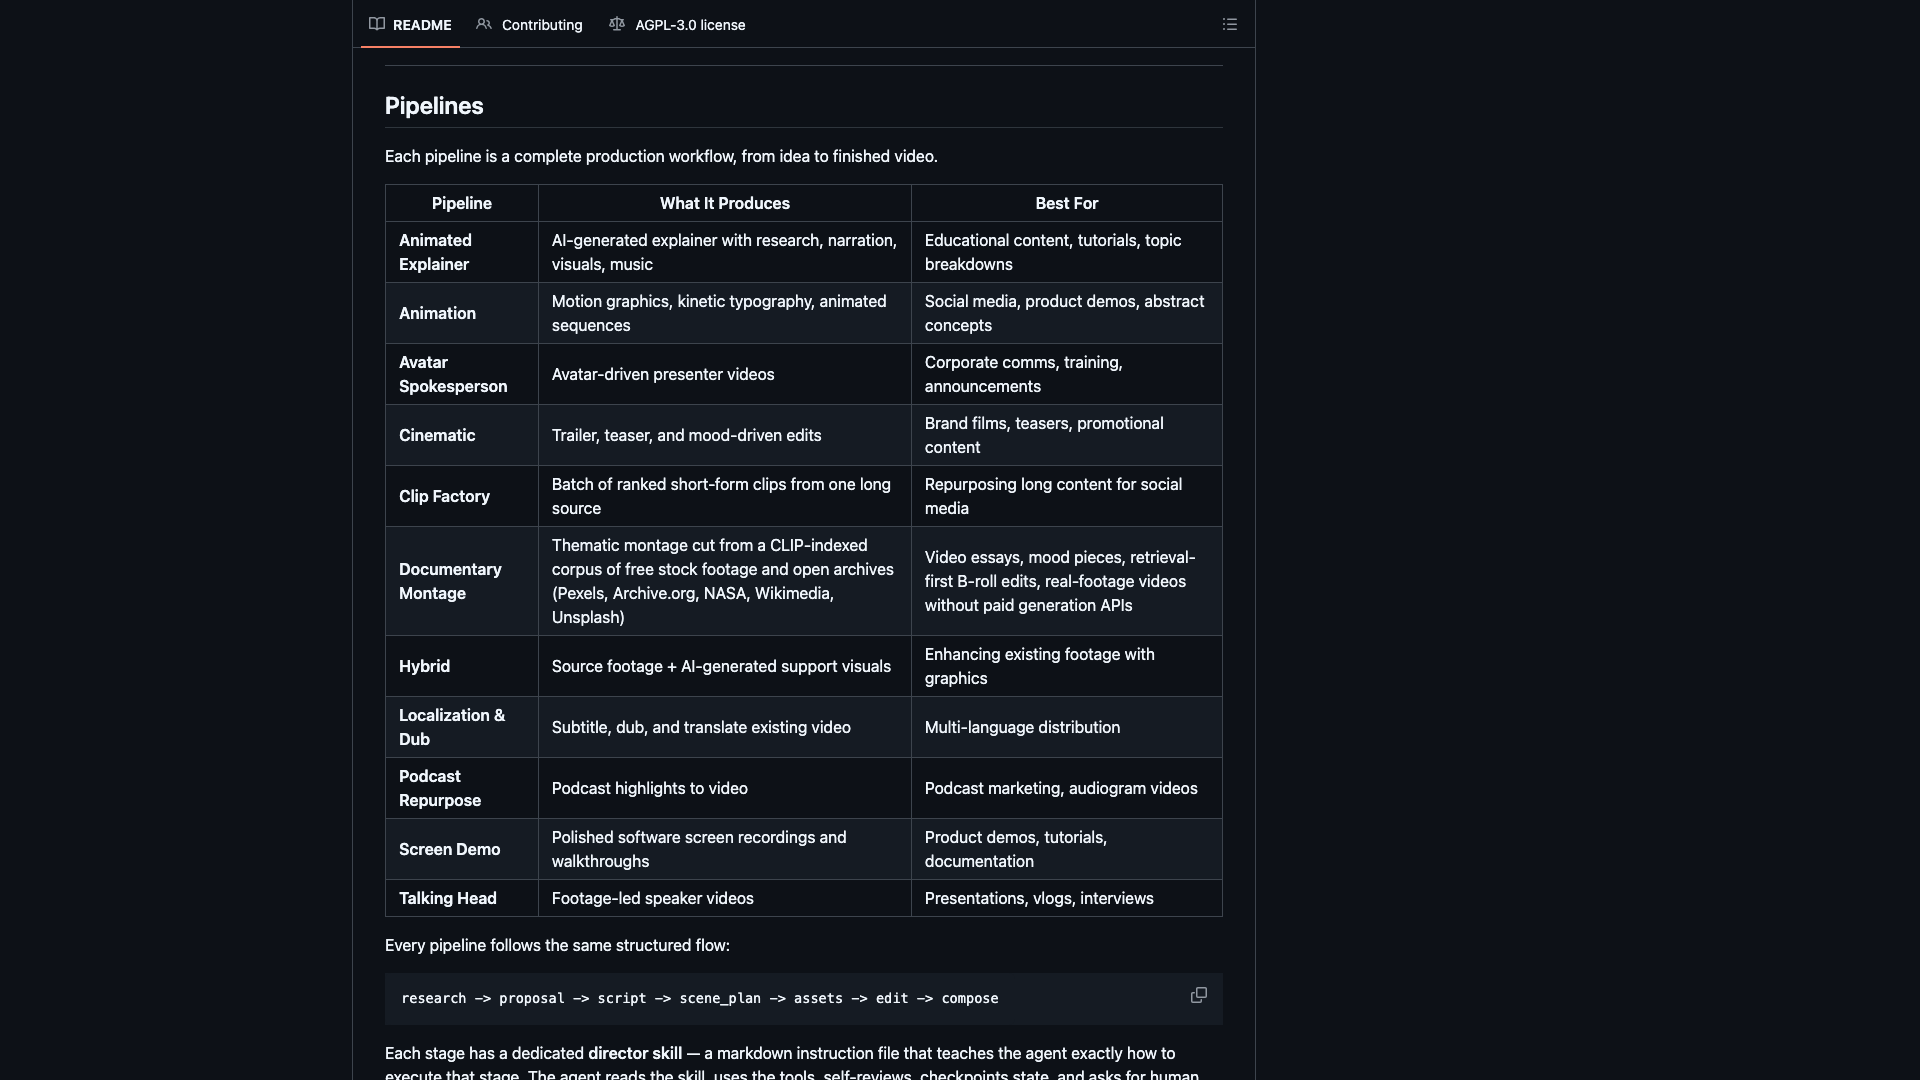Click the Pipelines heading
1920x1080 pixels.
click(434, 106)
